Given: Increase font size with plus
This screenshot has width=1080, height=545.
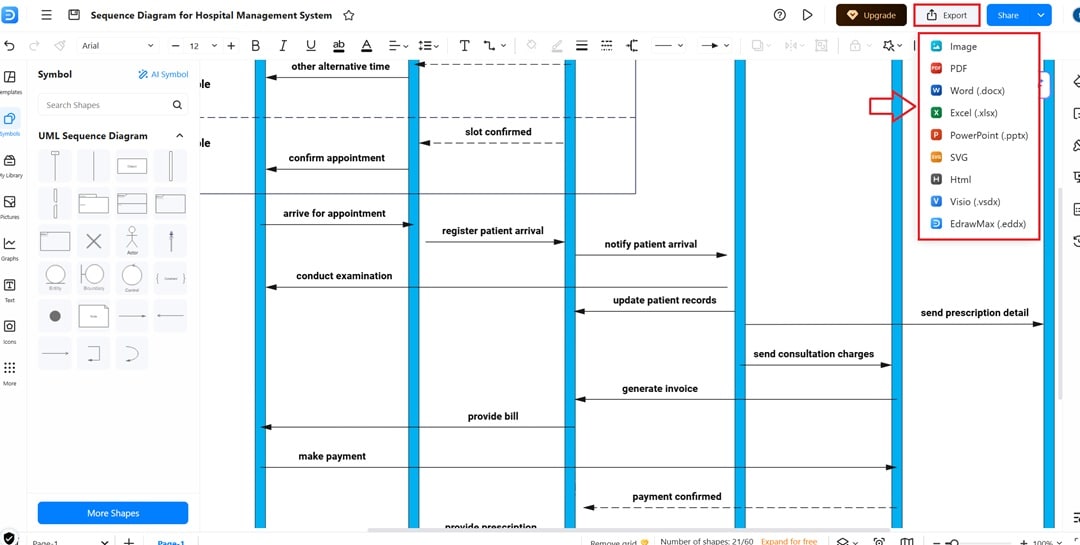Looking at the screenshot, I should [231, 45].
